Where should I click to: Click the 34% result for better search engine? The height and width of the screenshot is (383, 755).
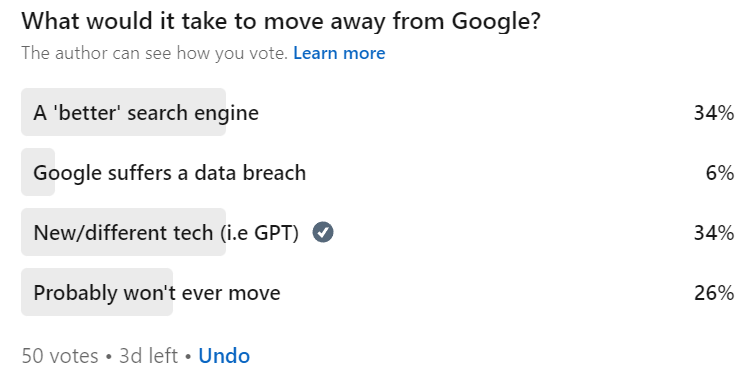714,113
